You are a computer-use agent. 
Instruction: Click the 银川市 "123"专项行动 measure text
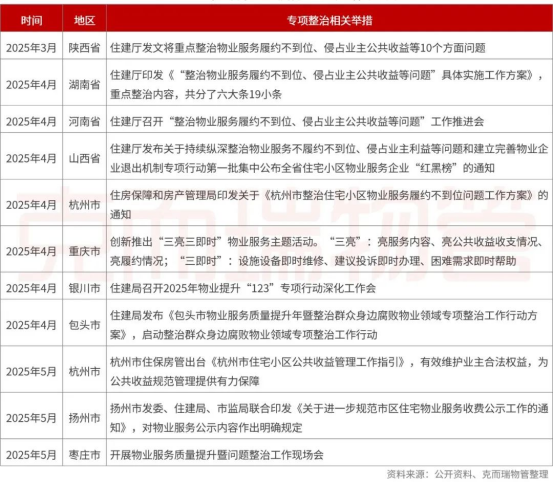point(243,288)
